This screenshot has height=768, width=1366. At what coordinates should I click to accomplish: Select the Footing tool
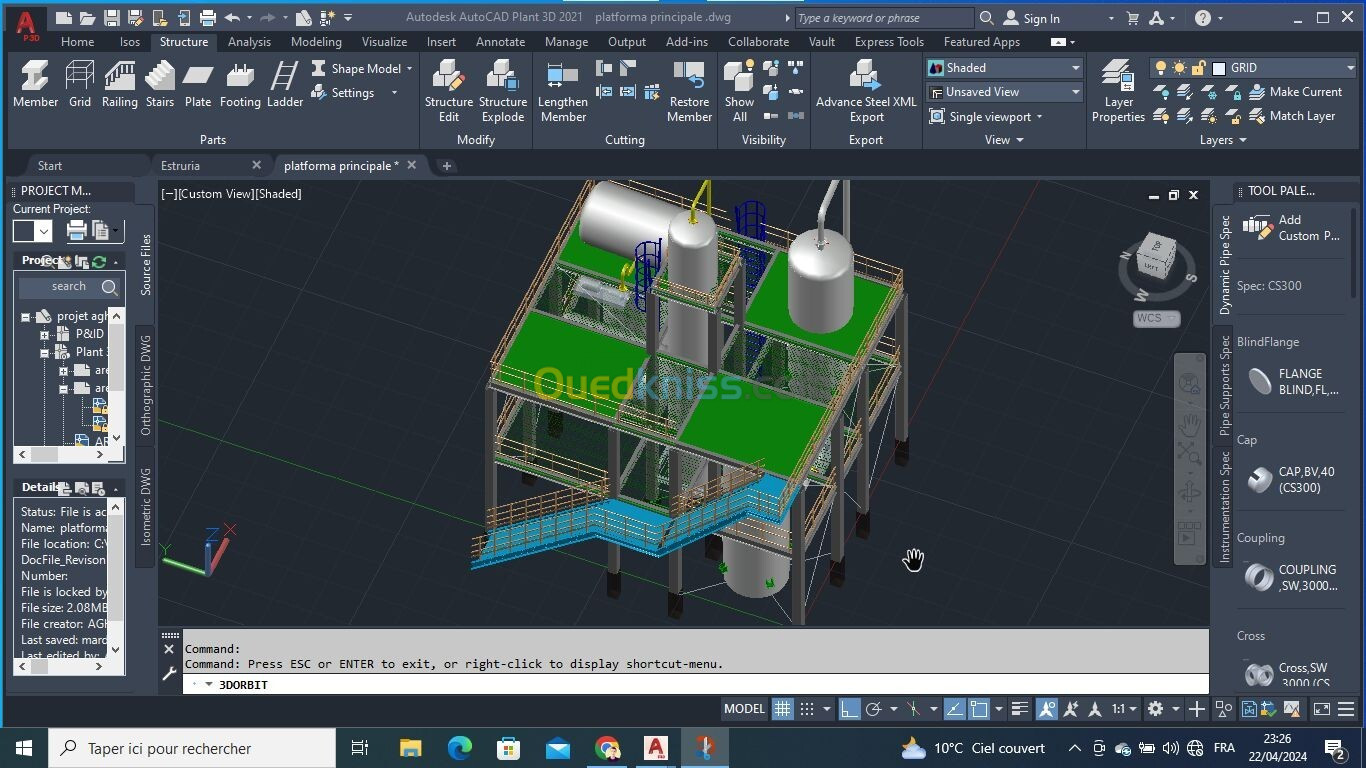point(240,84)
